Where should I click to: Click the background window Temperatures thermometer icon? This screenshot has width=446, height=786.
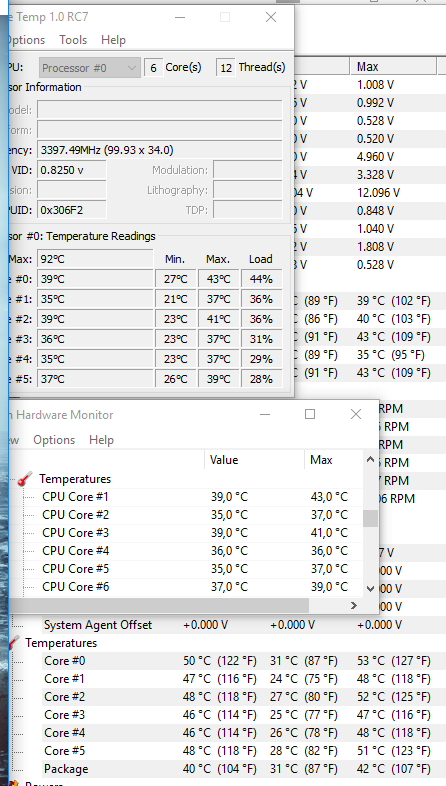point(15,643)
